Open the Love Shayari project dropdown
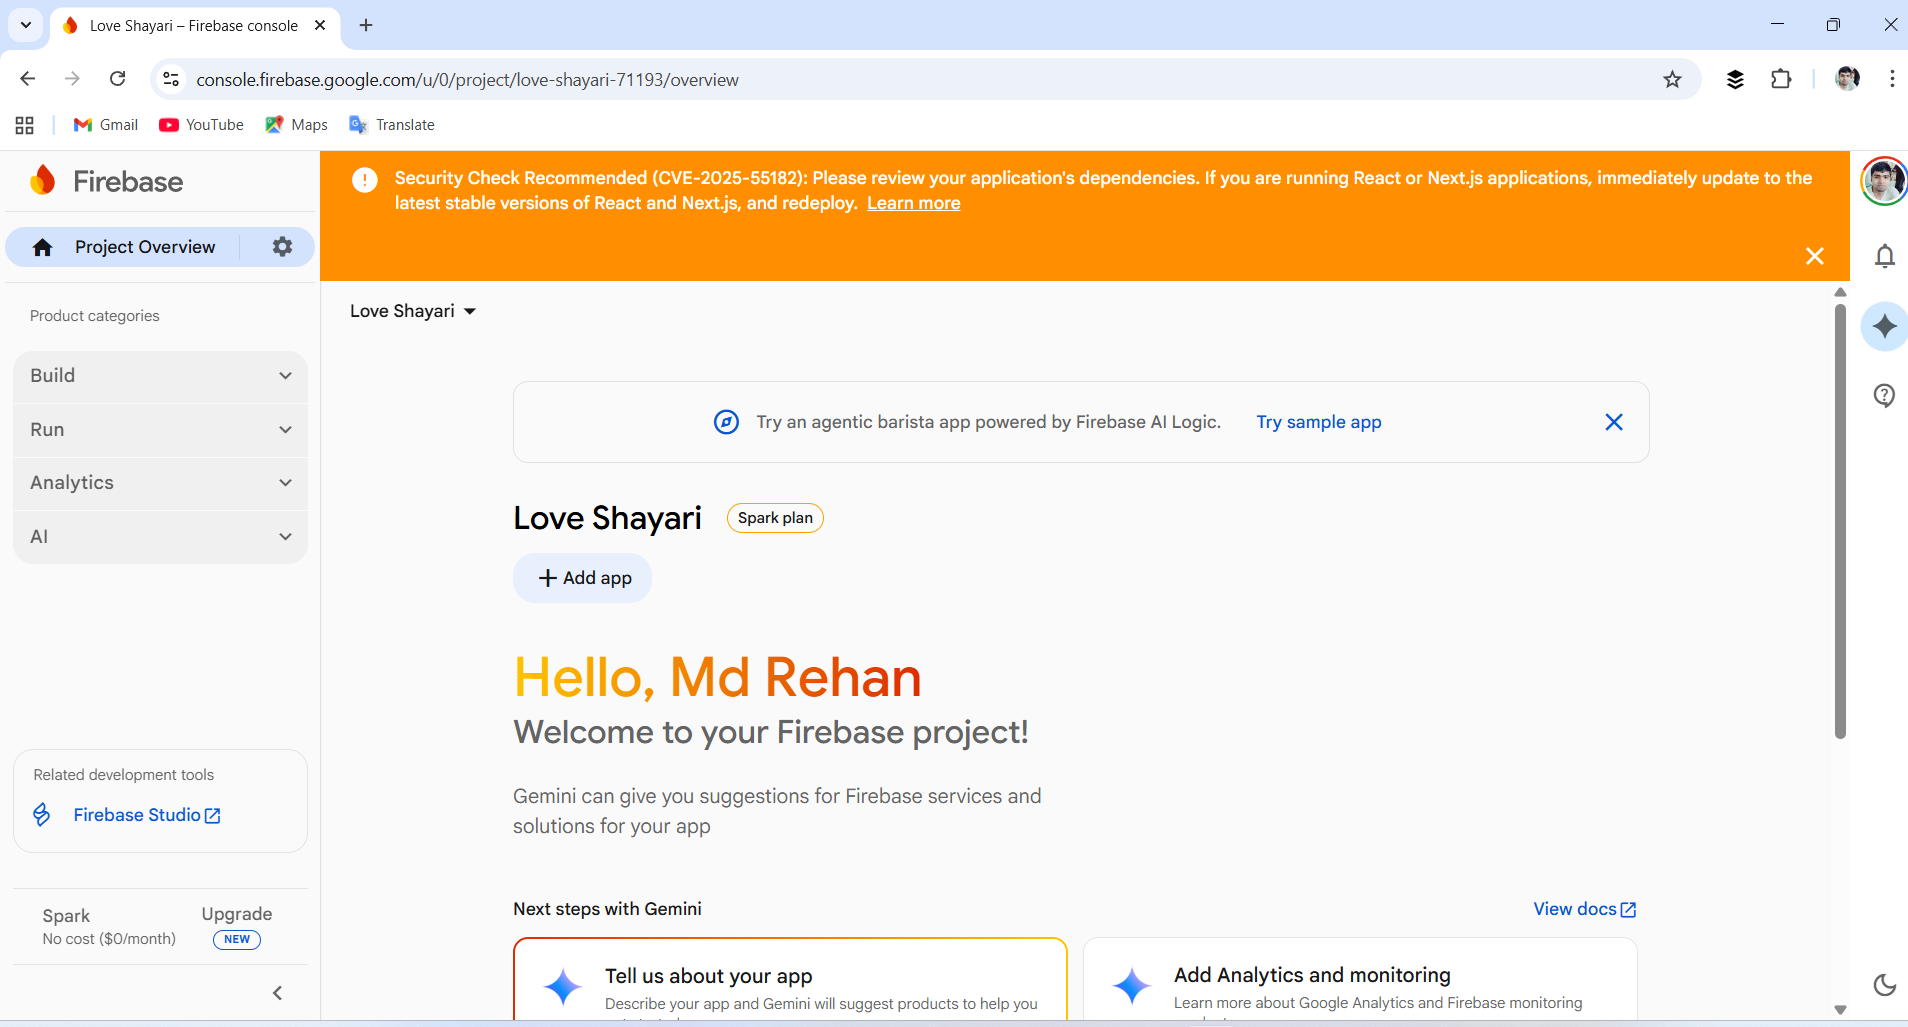The width and height of the screenshot is (1908, 1027). point(413,311)
